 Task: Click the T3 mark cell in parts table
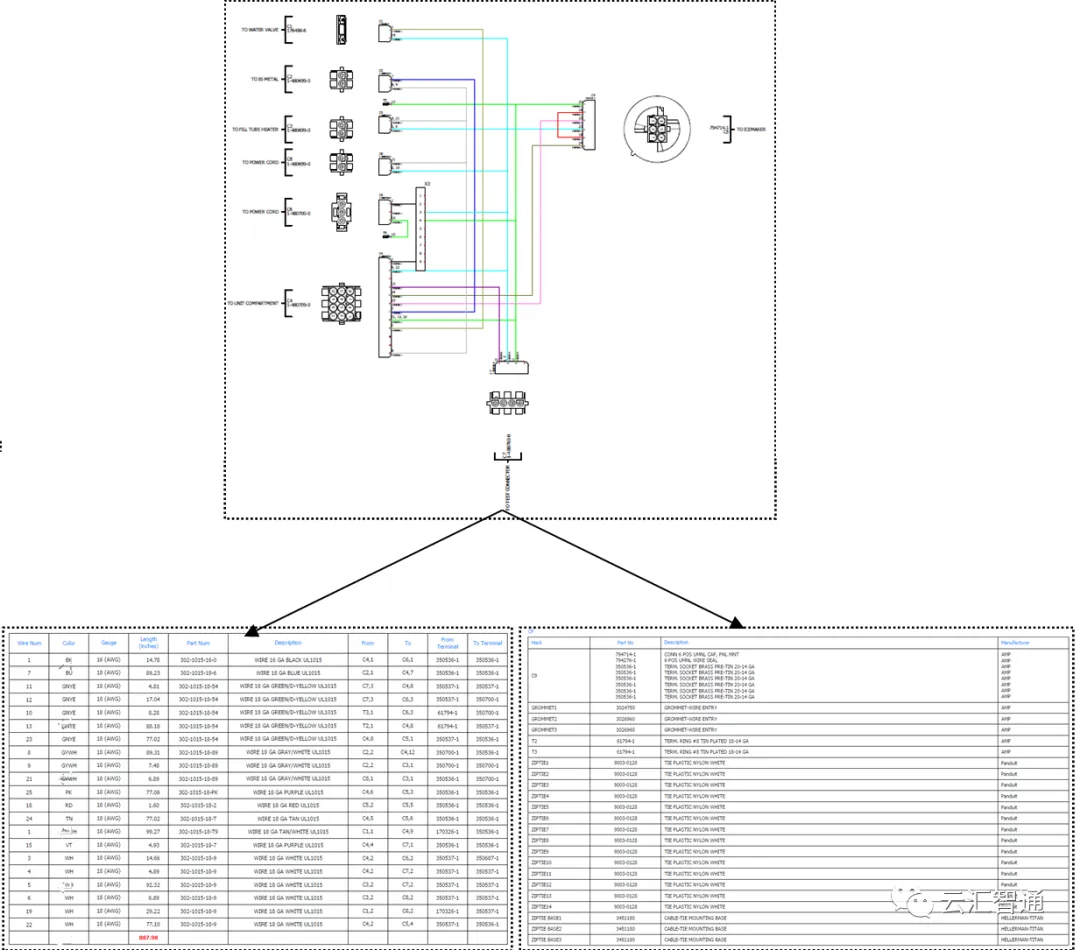(x=559, y=752)
